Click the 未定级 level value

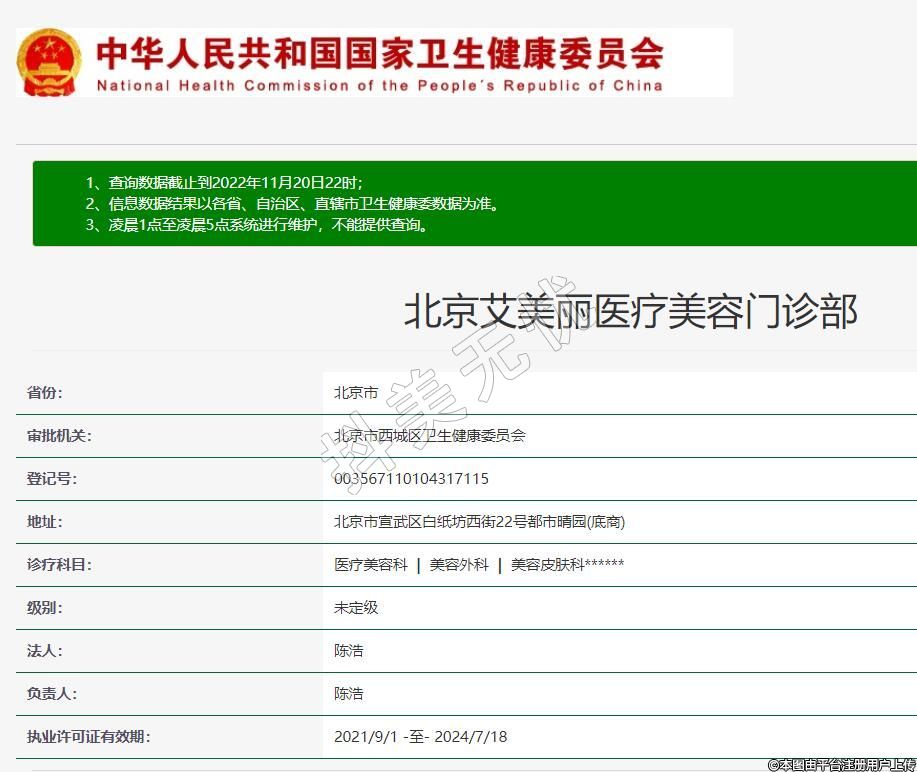click(356, 608)
